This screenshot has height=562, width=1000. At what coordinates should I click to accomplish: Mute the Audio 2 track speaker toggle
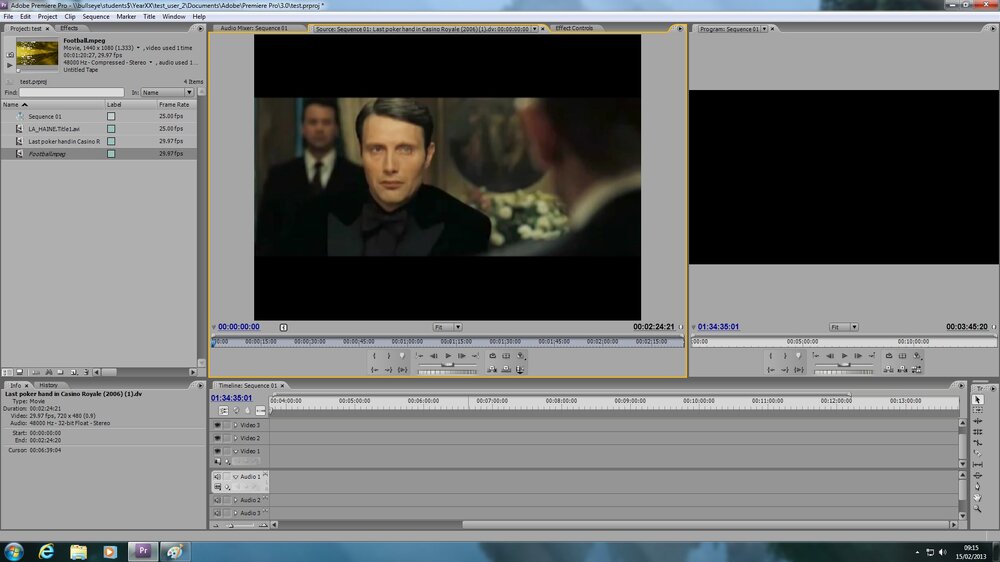(x=217, y=501)
